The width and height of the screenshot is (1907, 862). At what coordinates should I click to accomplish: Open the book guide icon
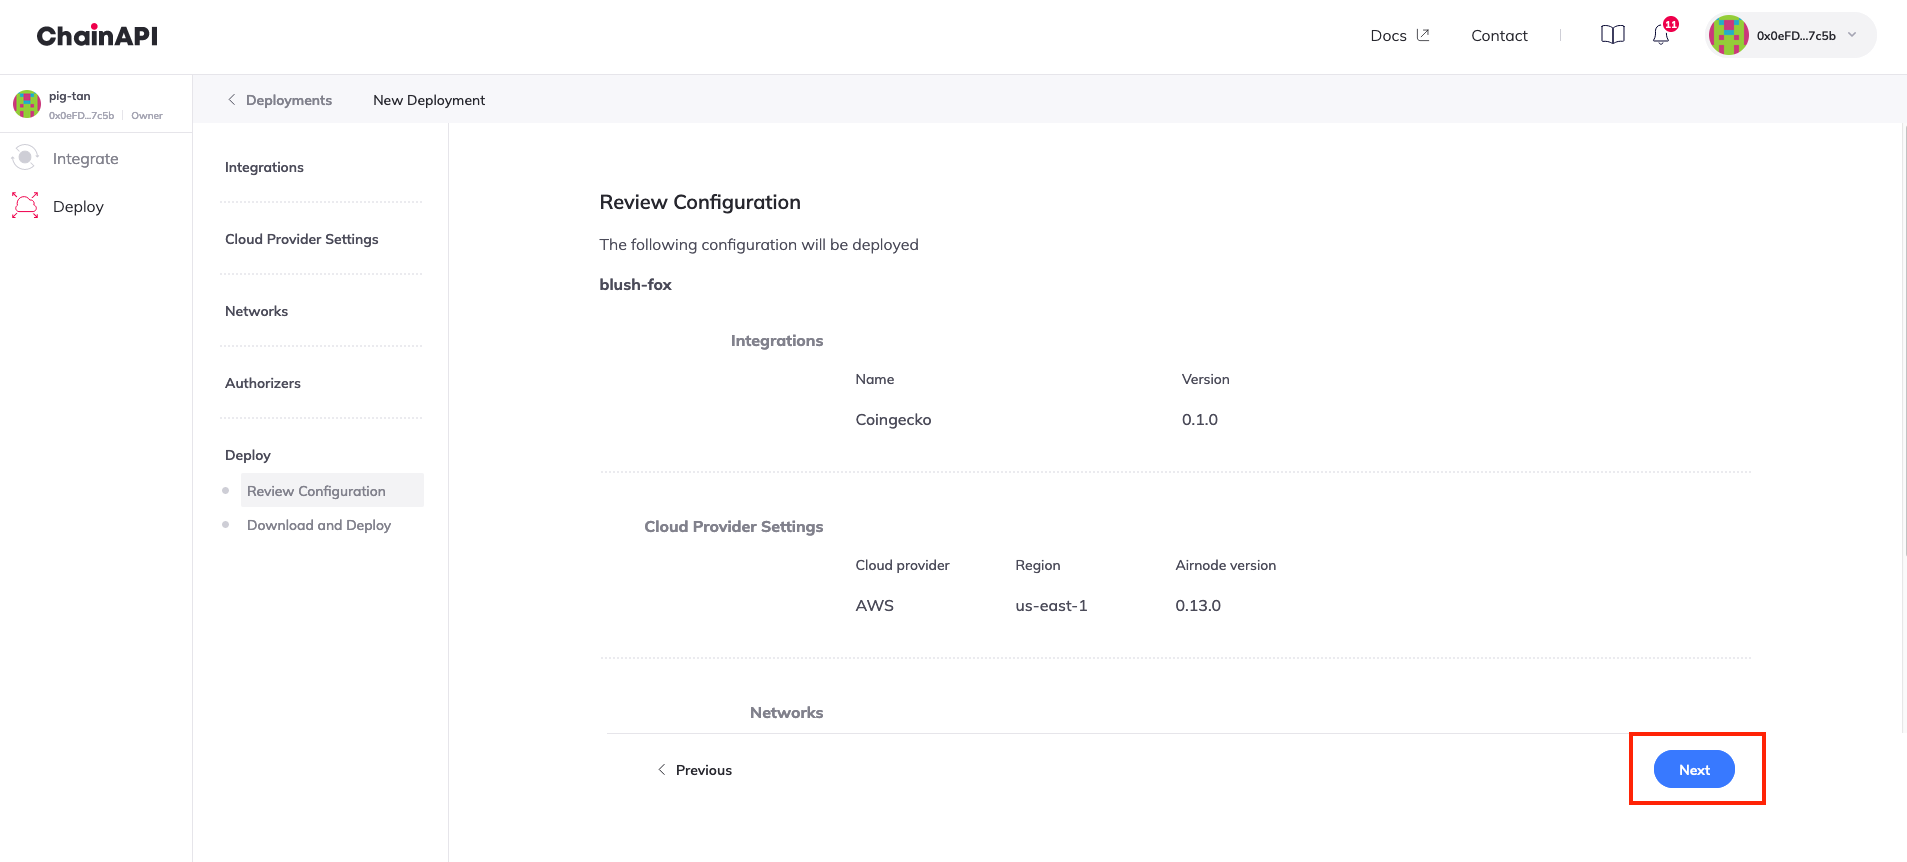pos(1612,35)
